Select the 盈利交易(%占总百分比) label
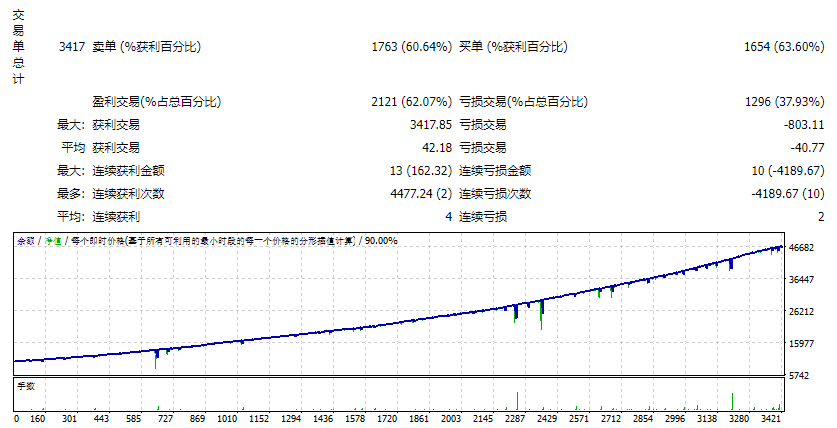 click(x=156, y=101)
